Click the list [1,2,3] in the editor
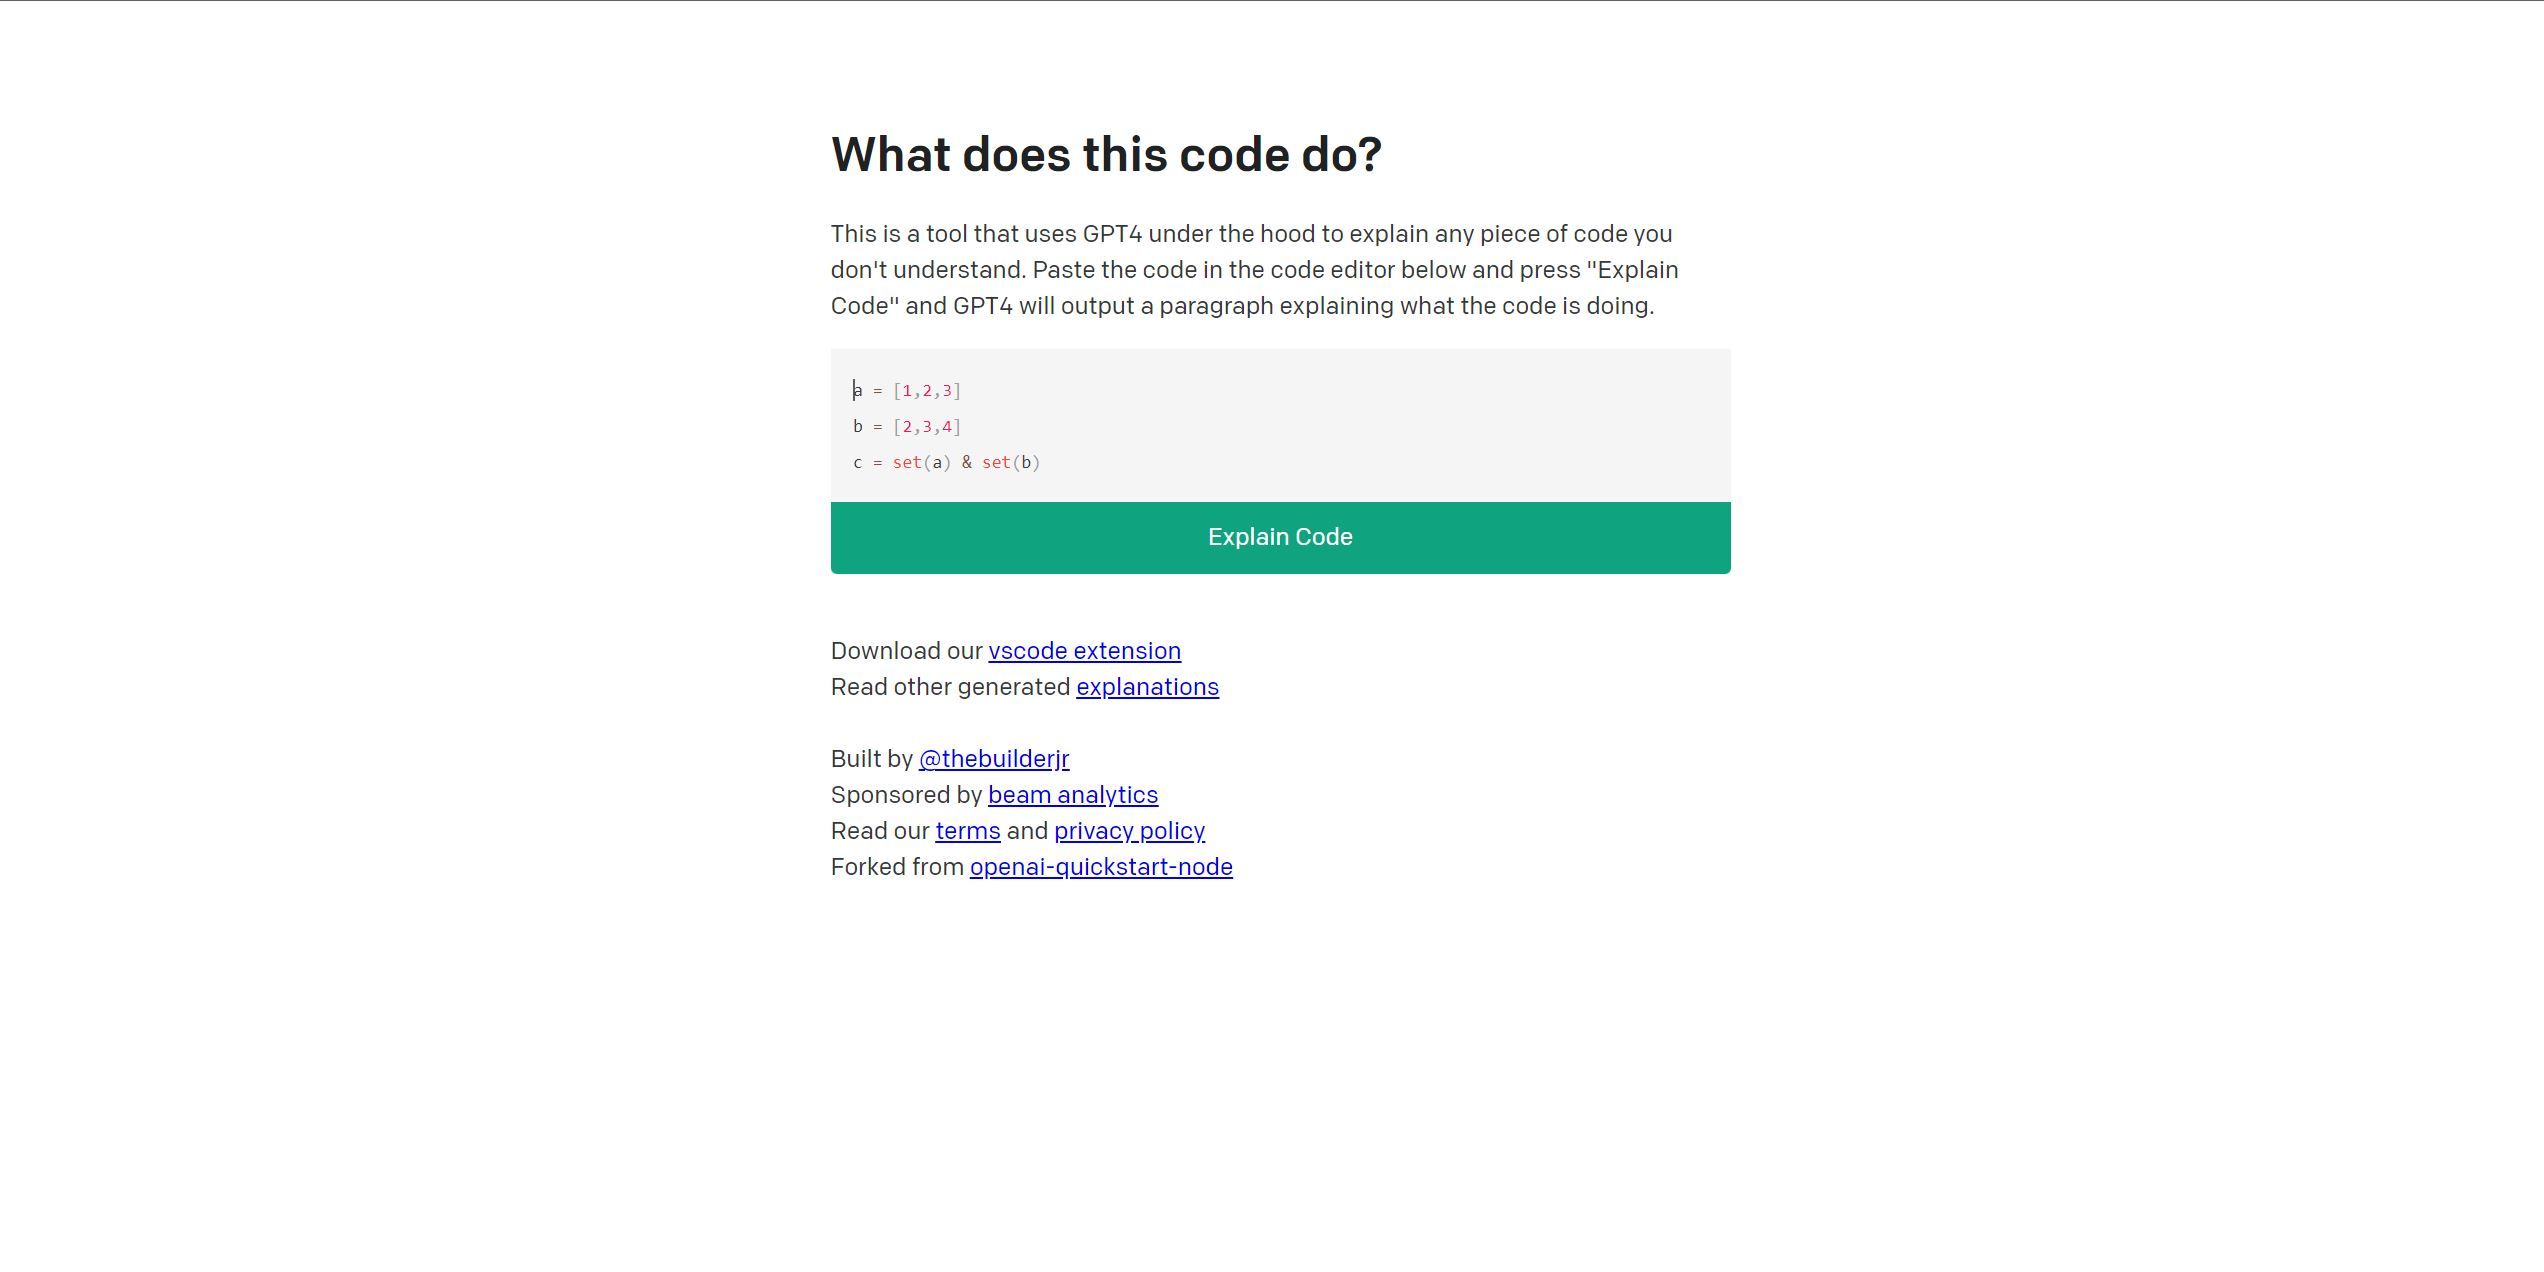 pyautogui.click(x=926, y=390)
